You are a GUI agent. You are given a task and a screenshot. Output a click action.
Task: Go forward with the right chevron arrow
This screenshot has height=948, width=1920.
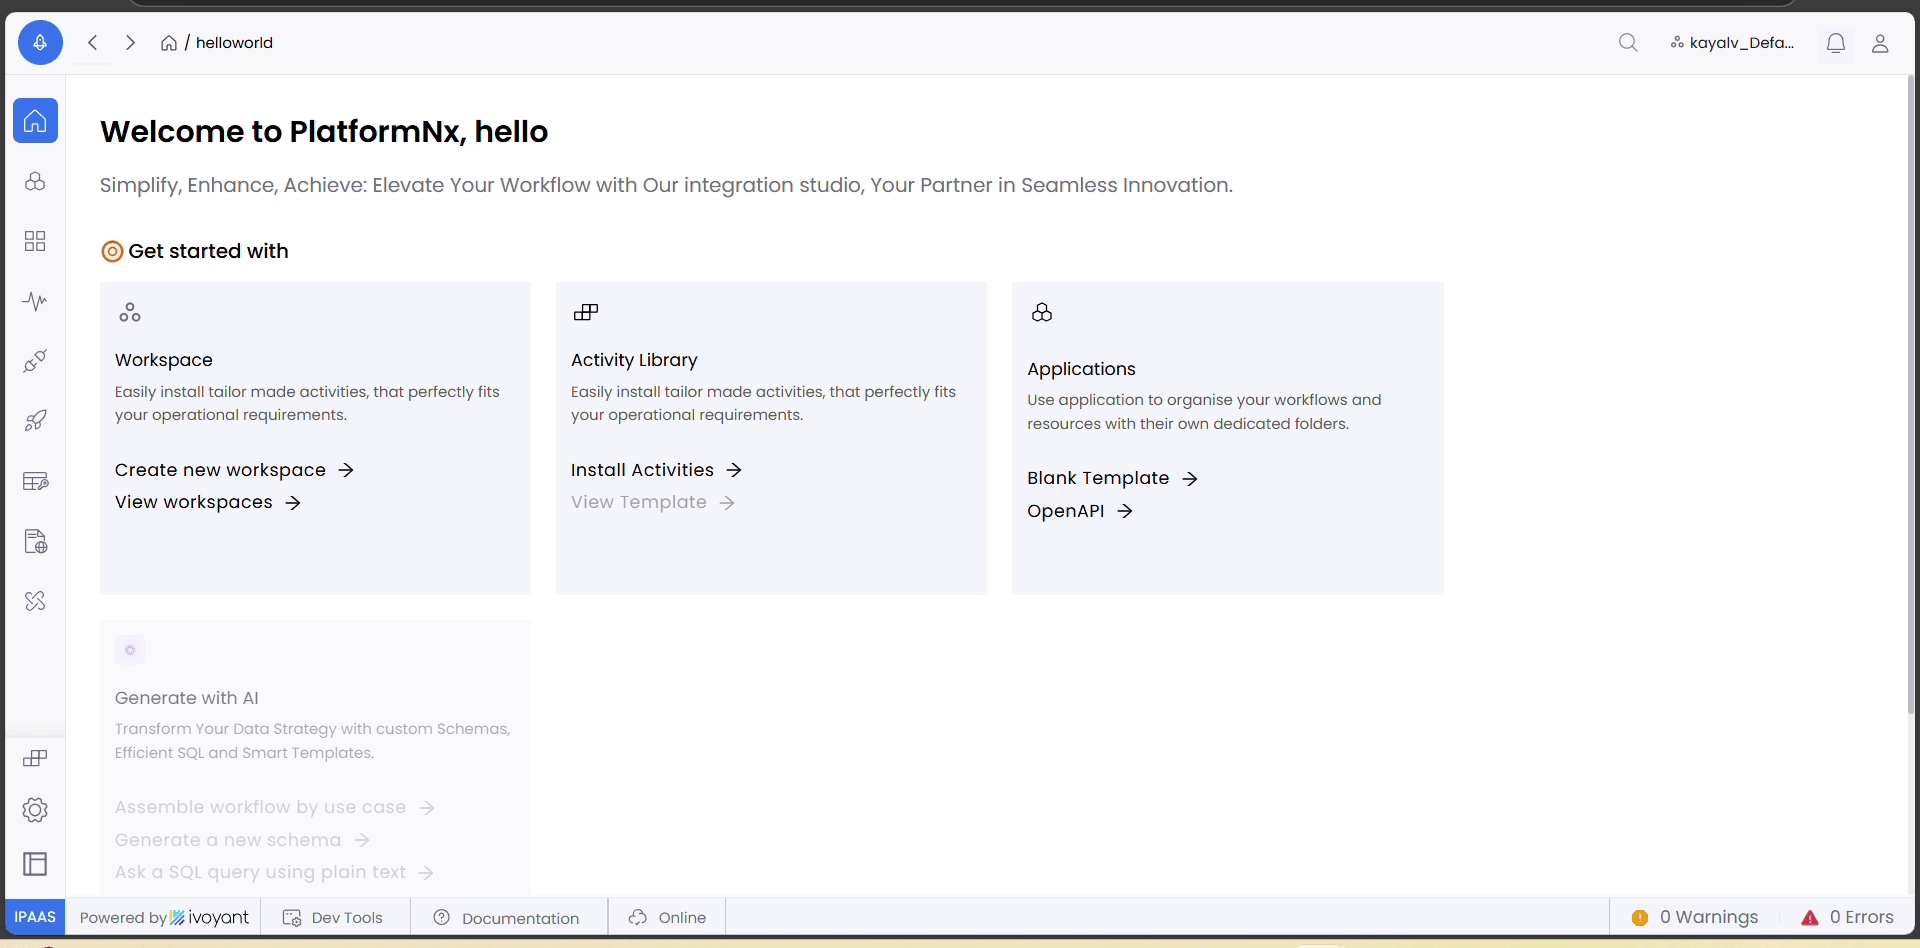(x=130, y=43)
